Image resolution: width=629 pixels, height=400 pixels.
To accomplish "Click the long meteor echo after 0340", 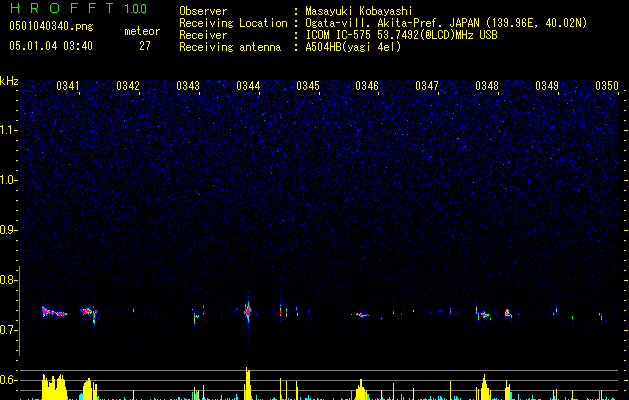I will 55,312.
